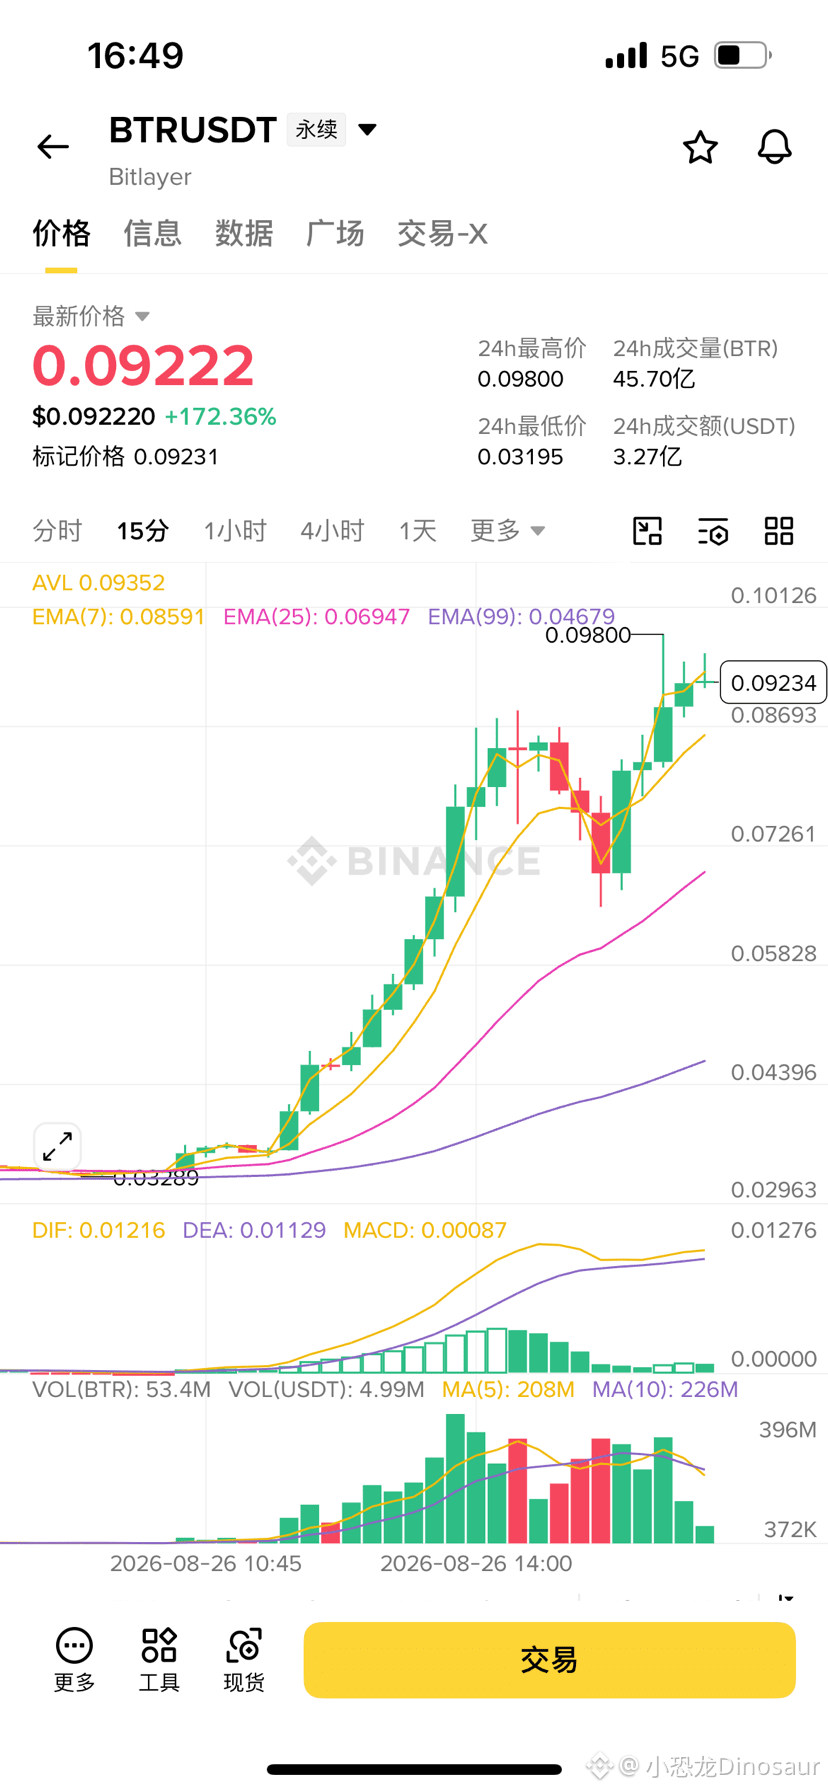Tap the MA(10): 226M volume label
The width and height of the screenshot is (828, 1792).
click(665, 1389)
